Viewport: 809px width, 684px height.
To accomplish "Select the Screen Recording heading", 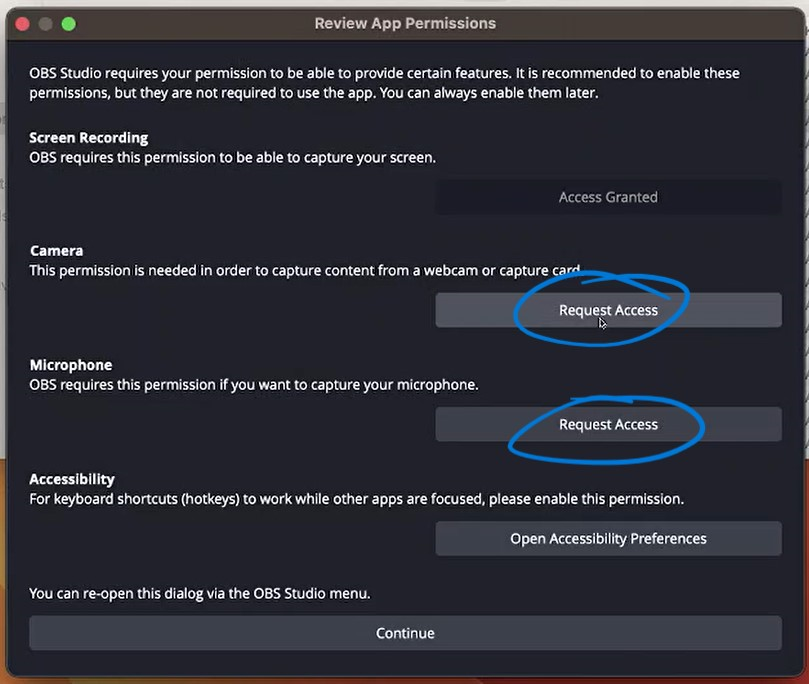I will pyautogui.click(x=89, y=138).
